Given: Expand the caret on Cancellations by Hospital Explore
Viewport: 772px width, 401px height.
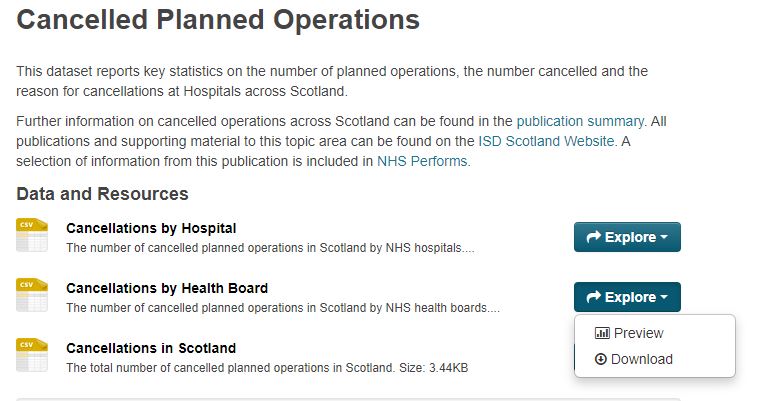Looking at the screenshot, I should 664,238.
